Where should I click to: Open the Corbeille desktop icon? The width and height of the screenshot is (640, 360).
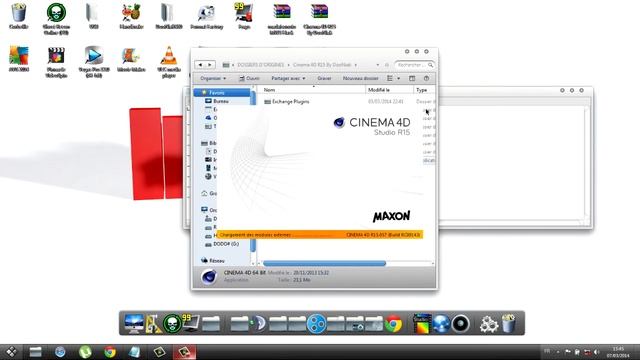click(19, 16)
